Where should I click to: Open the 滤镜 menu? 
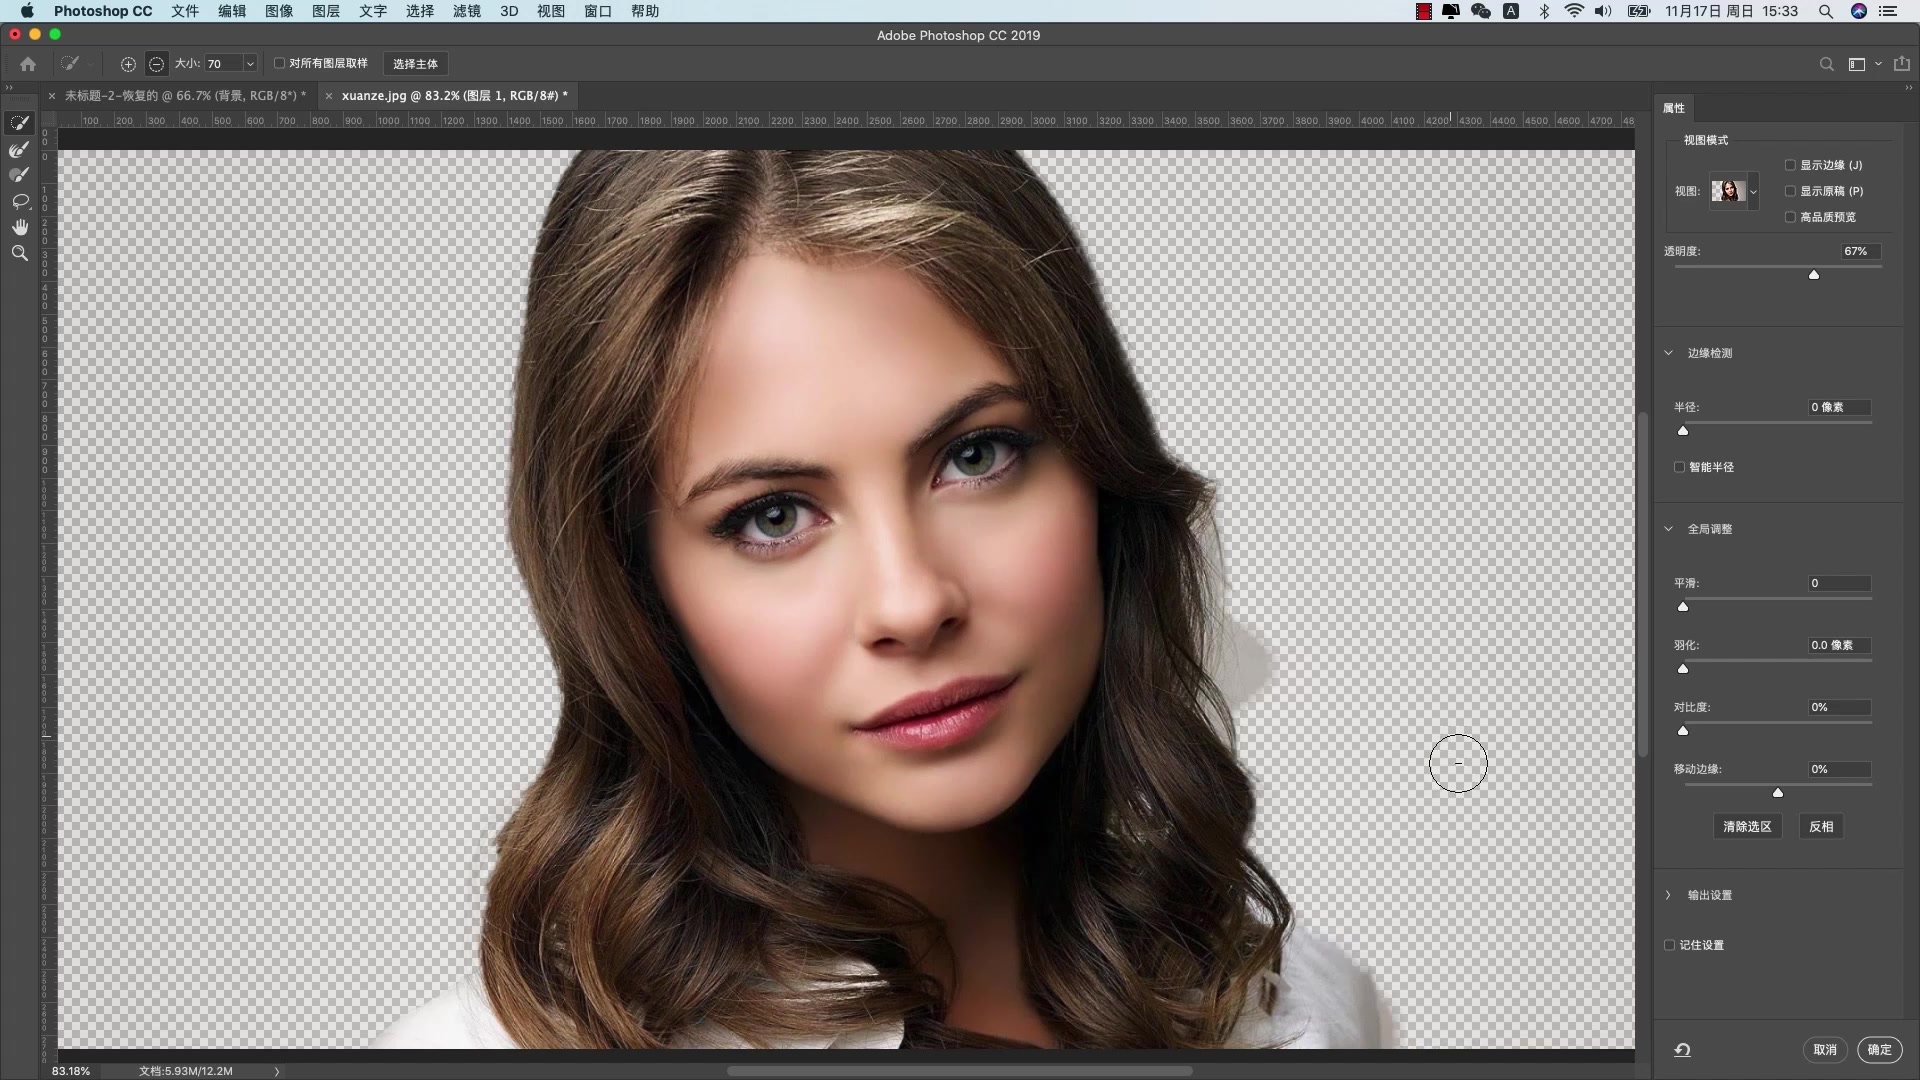point(466,11)
